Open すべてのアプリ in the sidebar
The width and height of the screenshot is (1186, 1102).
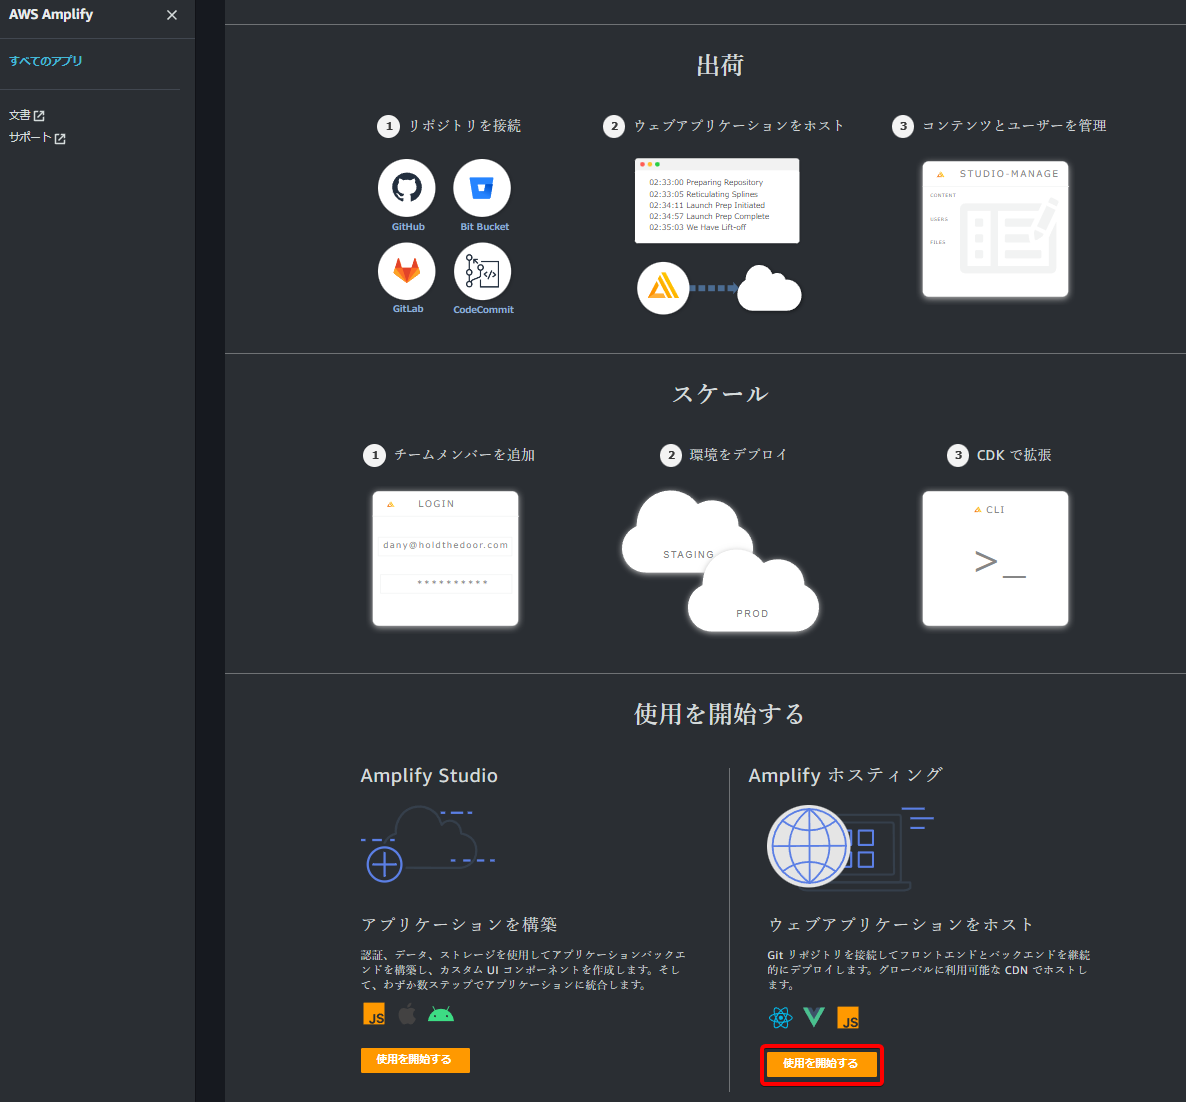(x=45, y=61)
